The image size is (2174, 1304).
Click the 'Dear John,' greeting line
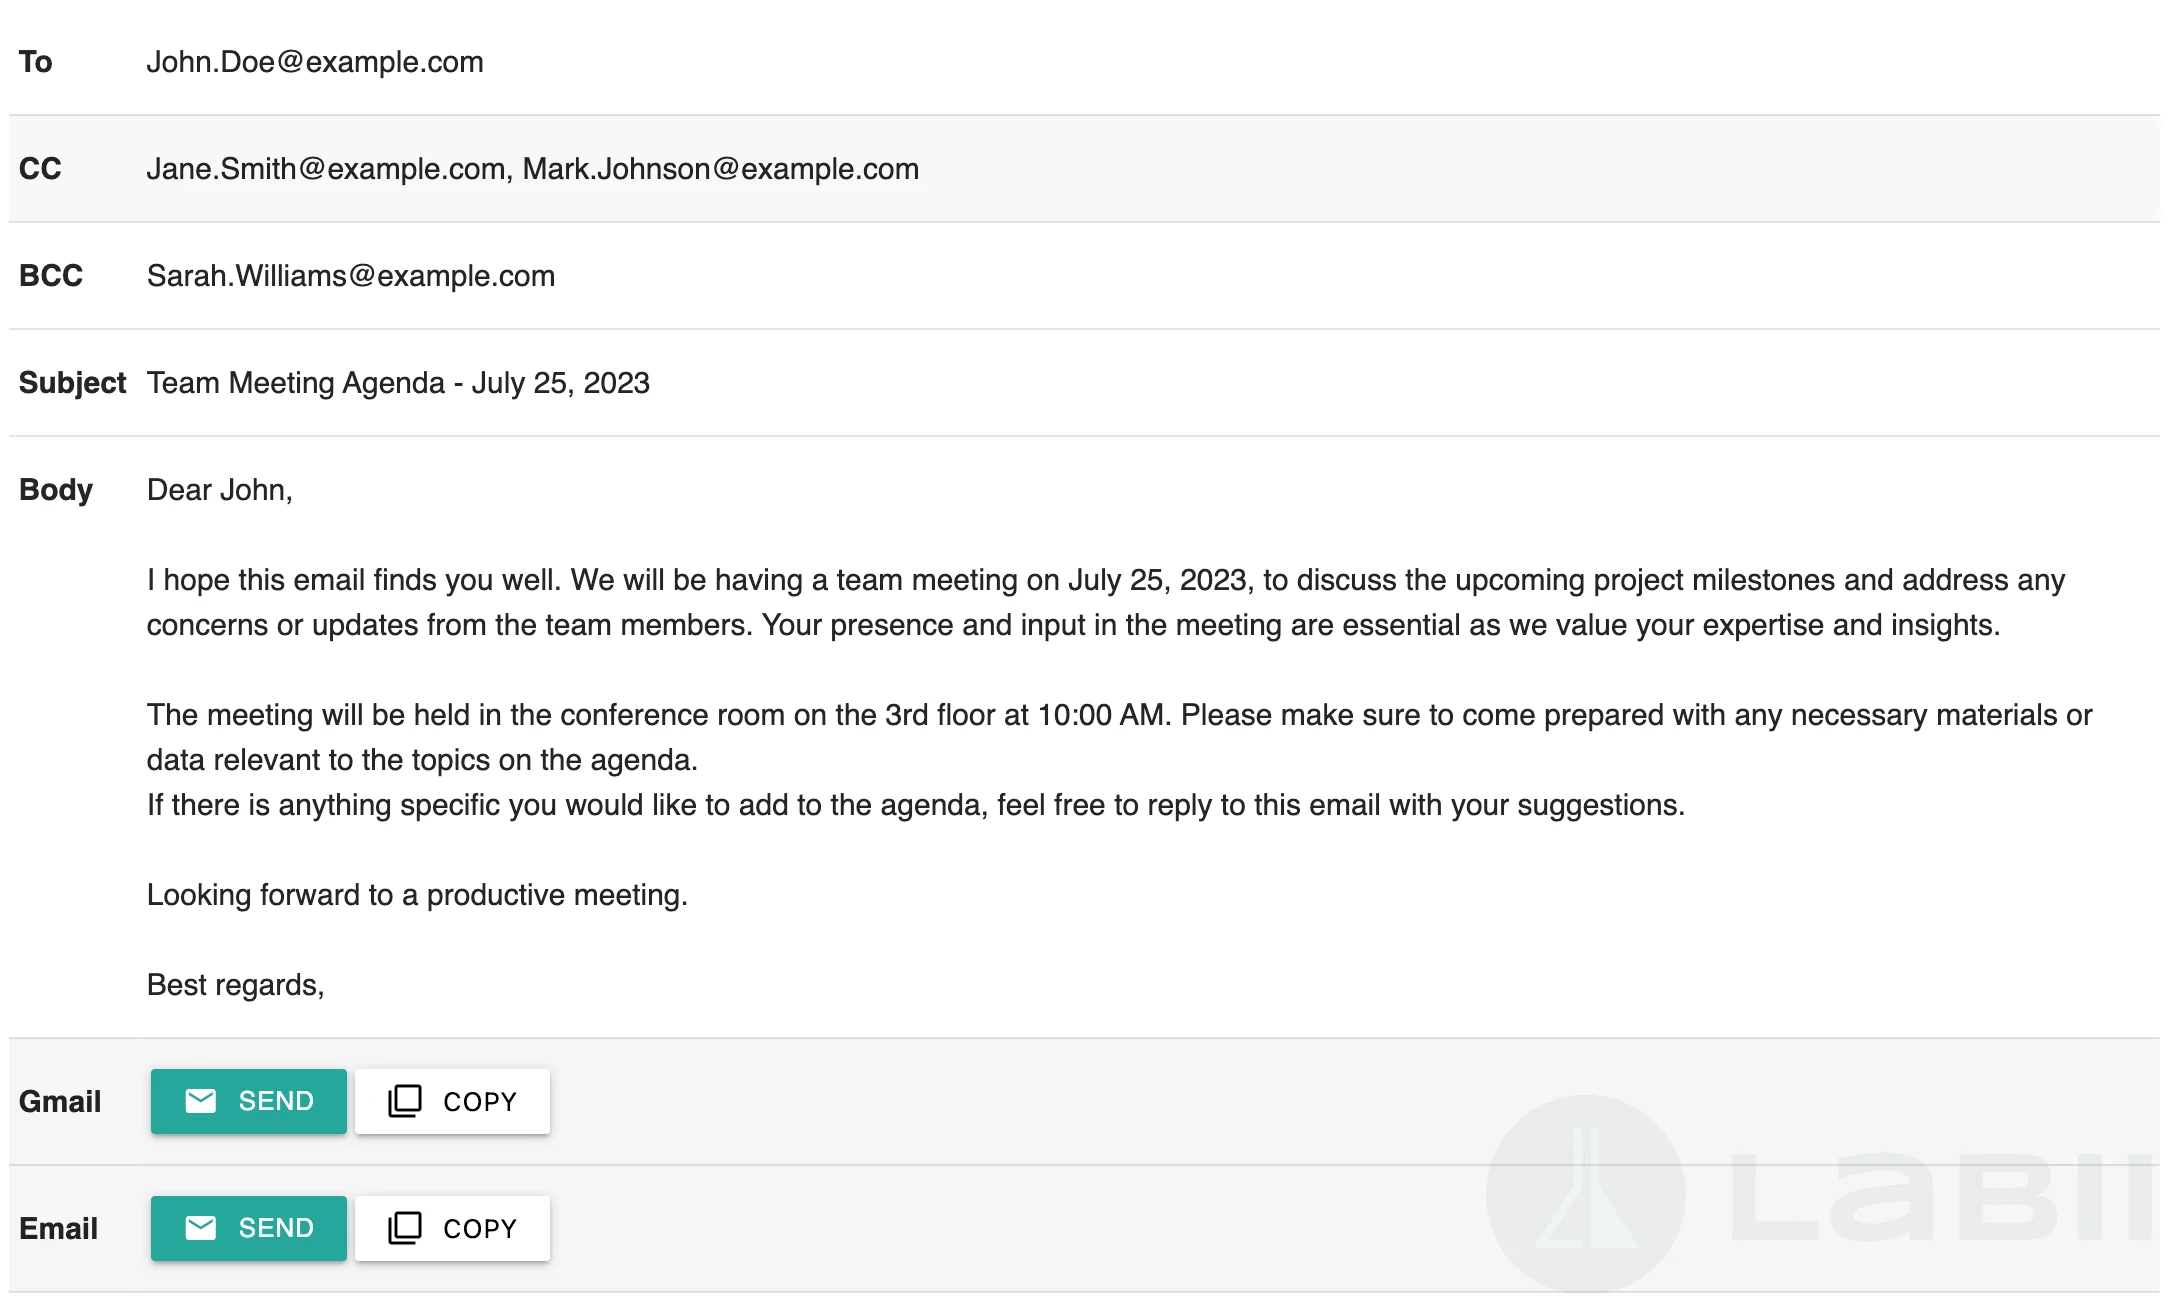(220, 490)
